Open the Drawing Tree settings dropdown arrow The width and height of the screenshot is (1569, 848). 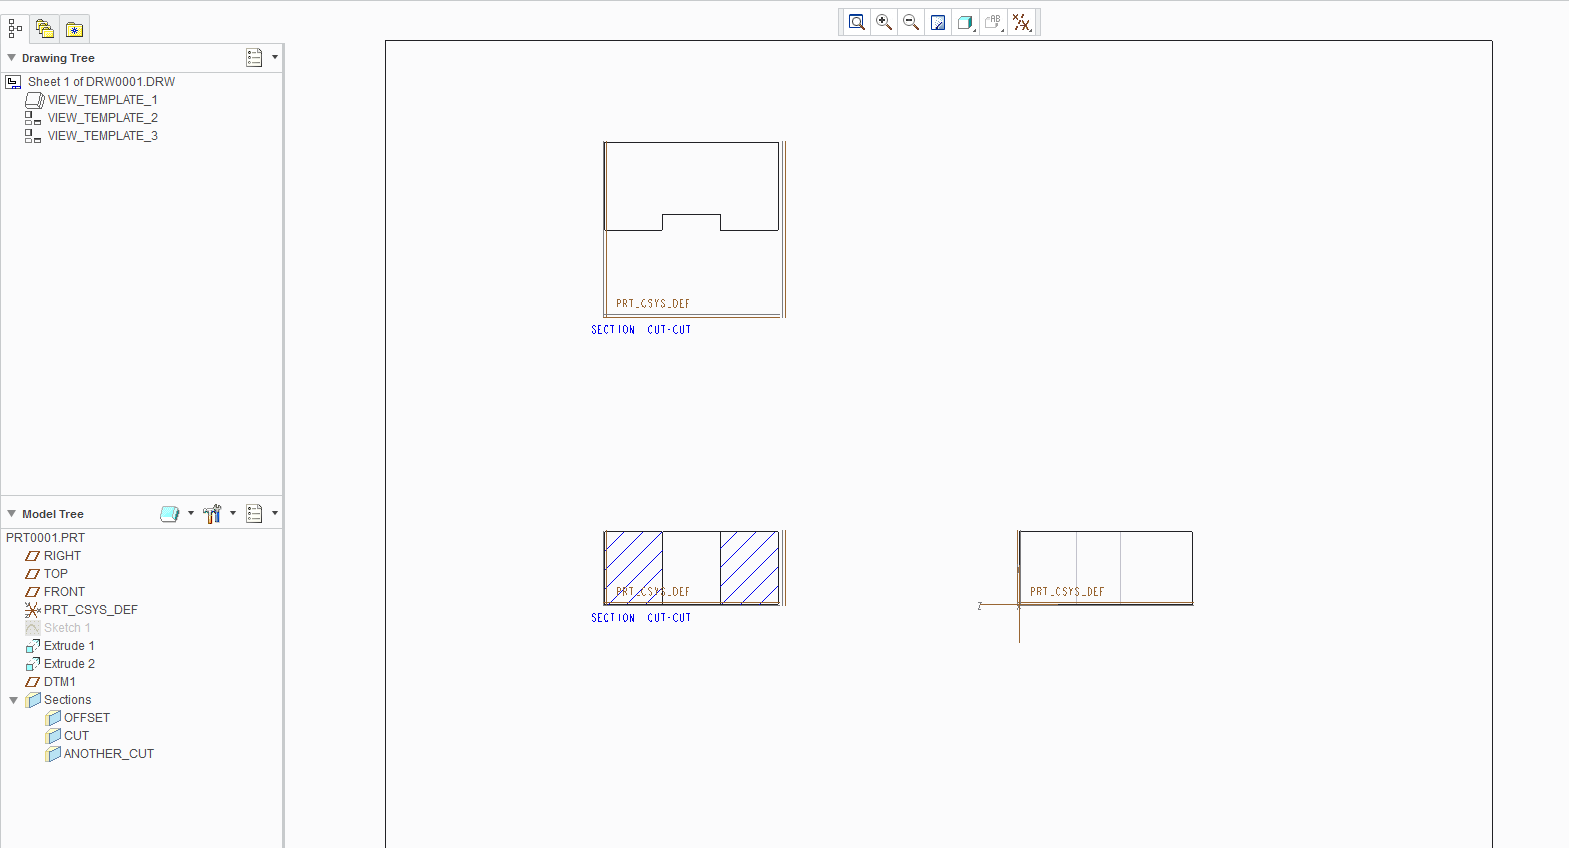click(x=275, y=57)
